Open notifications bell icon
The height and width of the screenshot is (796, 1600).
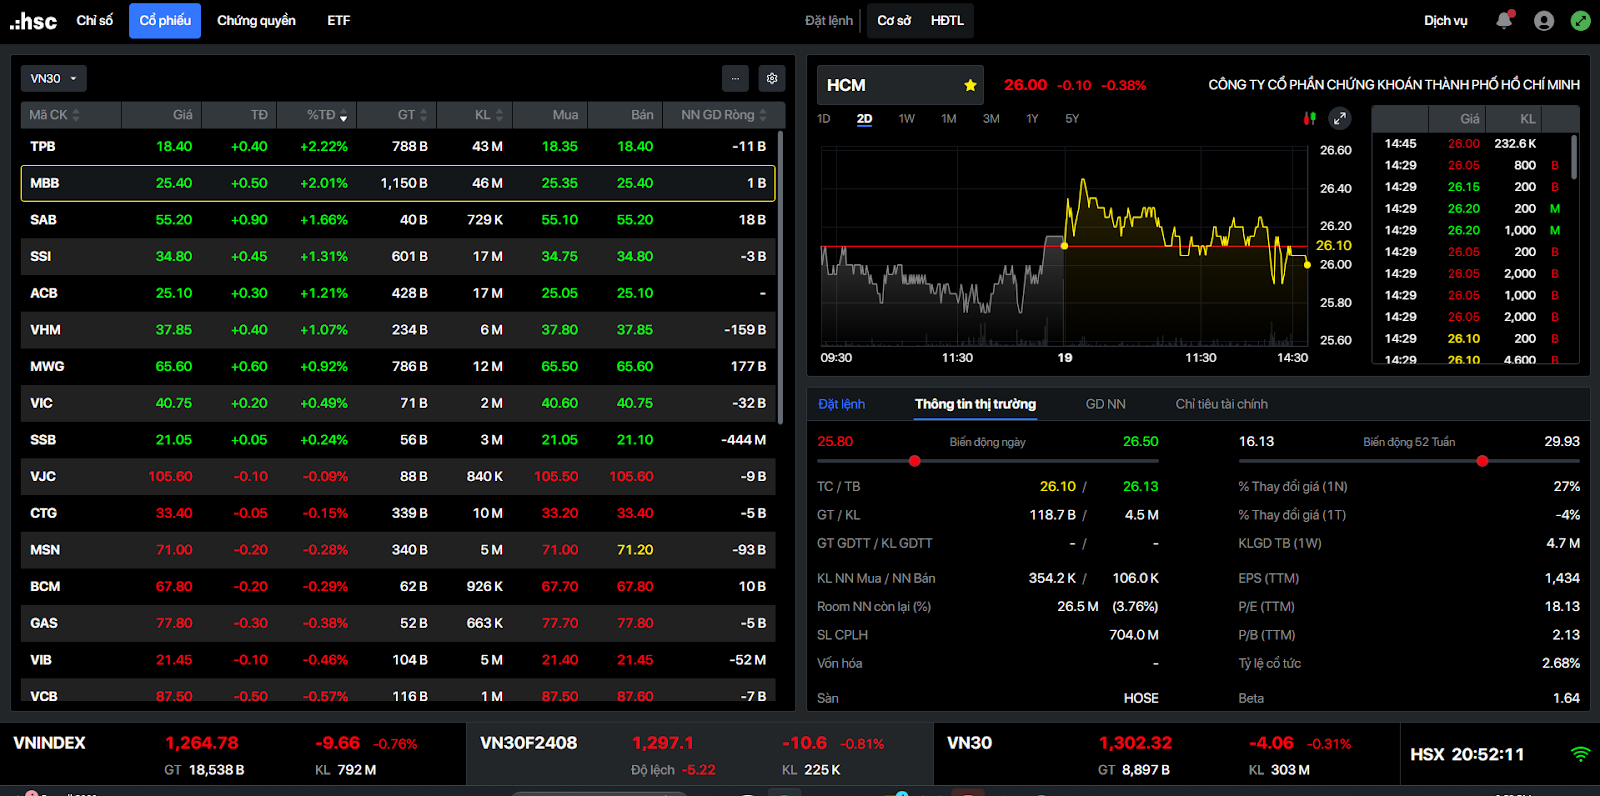tap(1504, 20)
